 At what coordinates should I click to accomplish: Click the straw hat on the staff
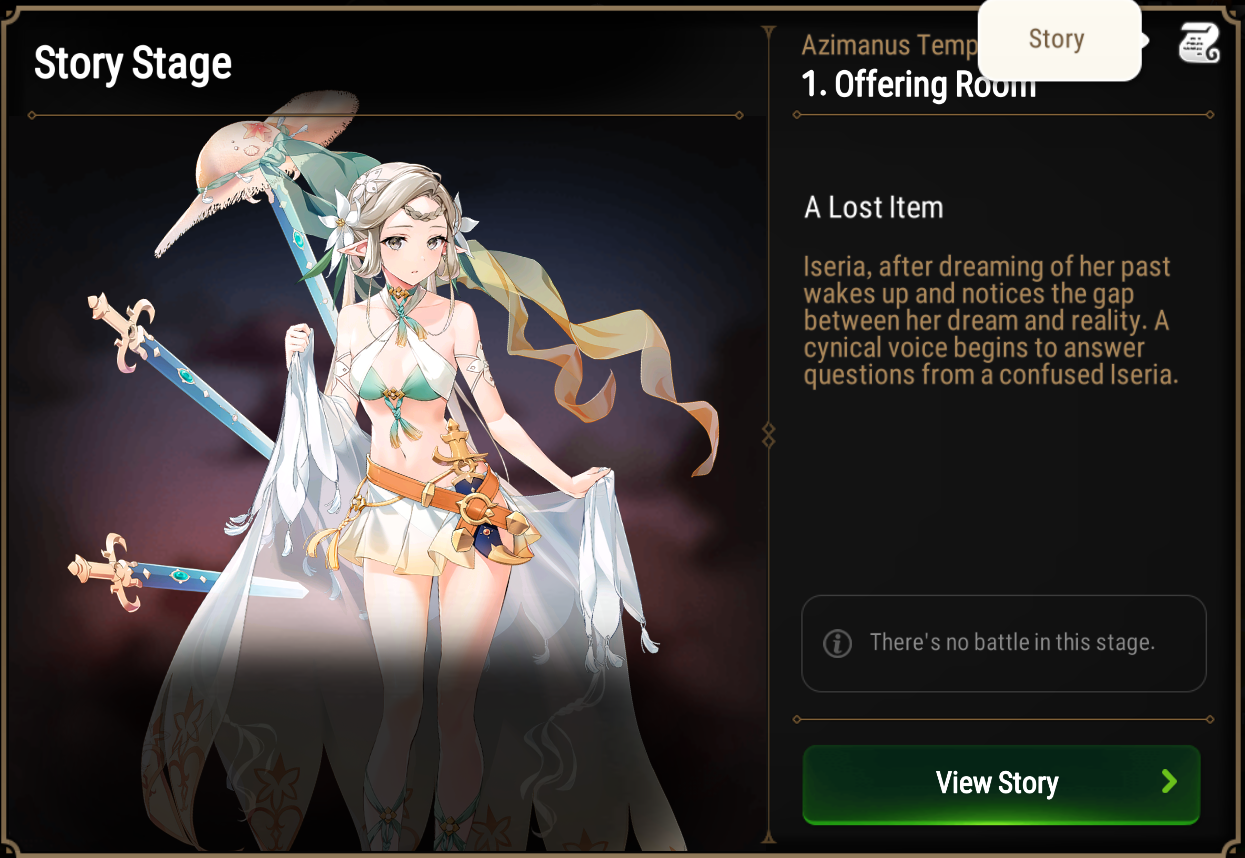pyautogui.click(x=255, y=170)
